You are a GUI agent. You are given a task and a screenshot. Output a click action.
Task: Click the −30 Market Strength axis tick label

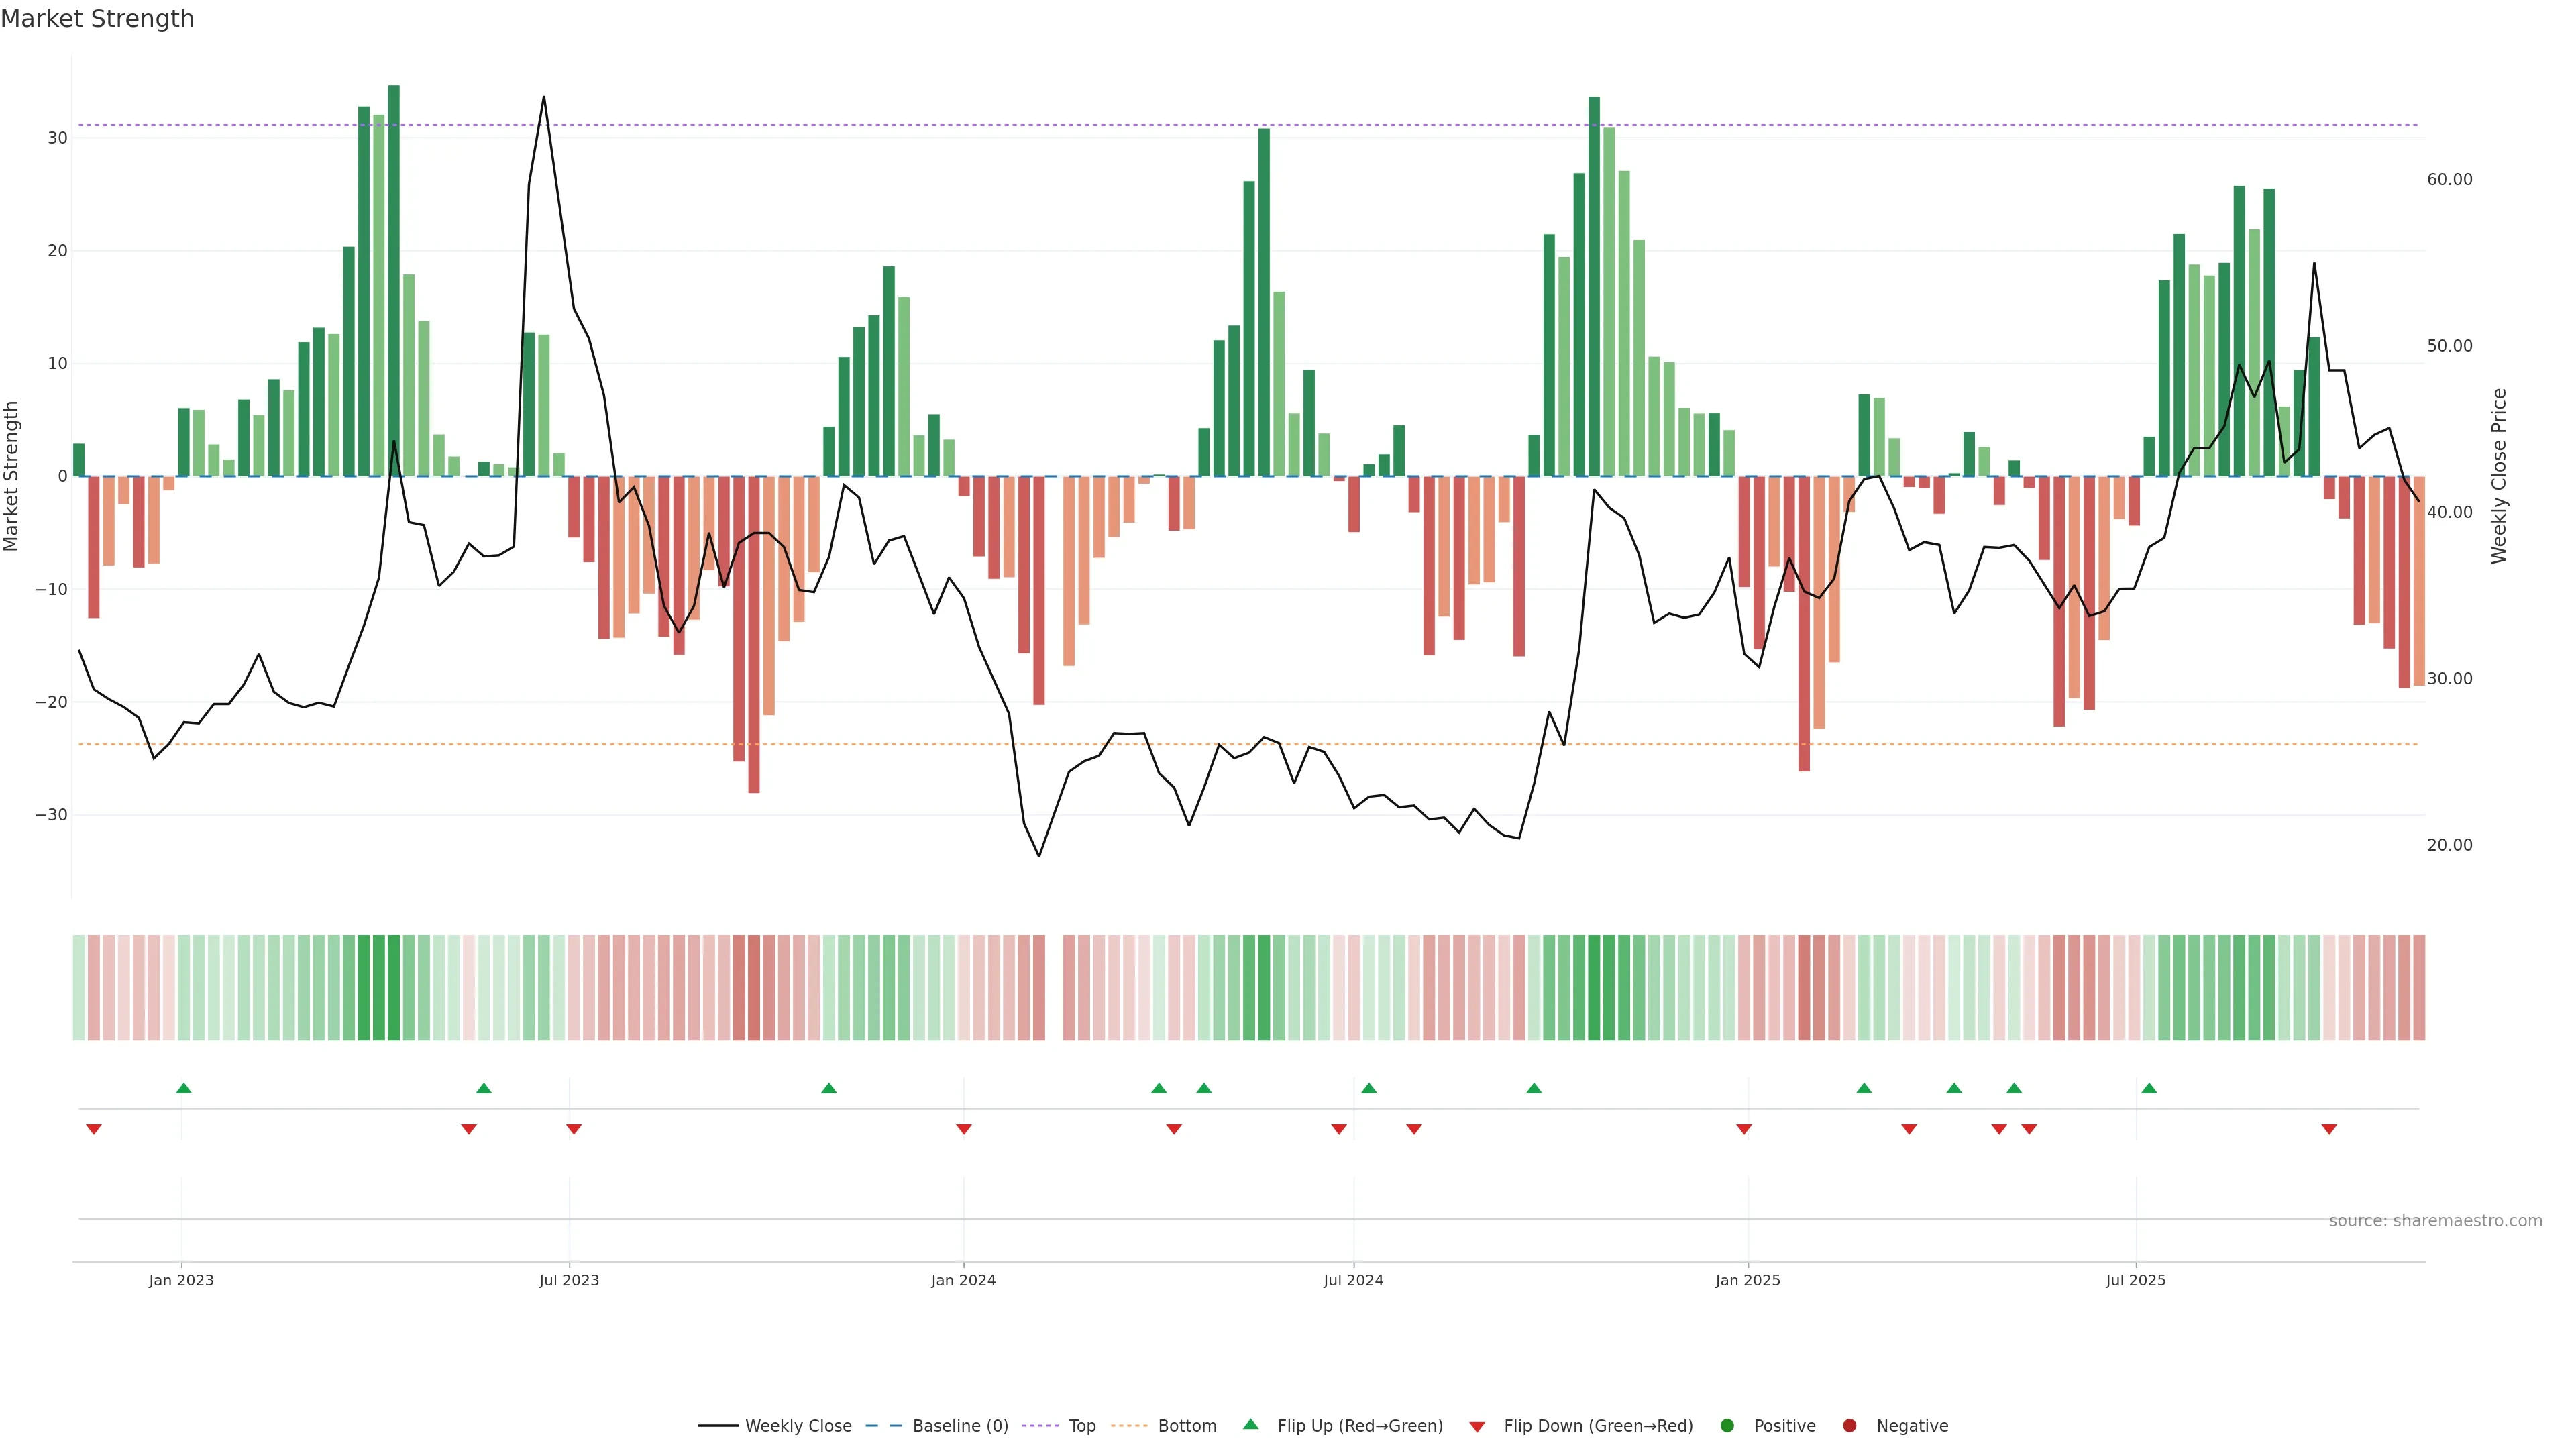pyautogui.click(x=51, y=815)
